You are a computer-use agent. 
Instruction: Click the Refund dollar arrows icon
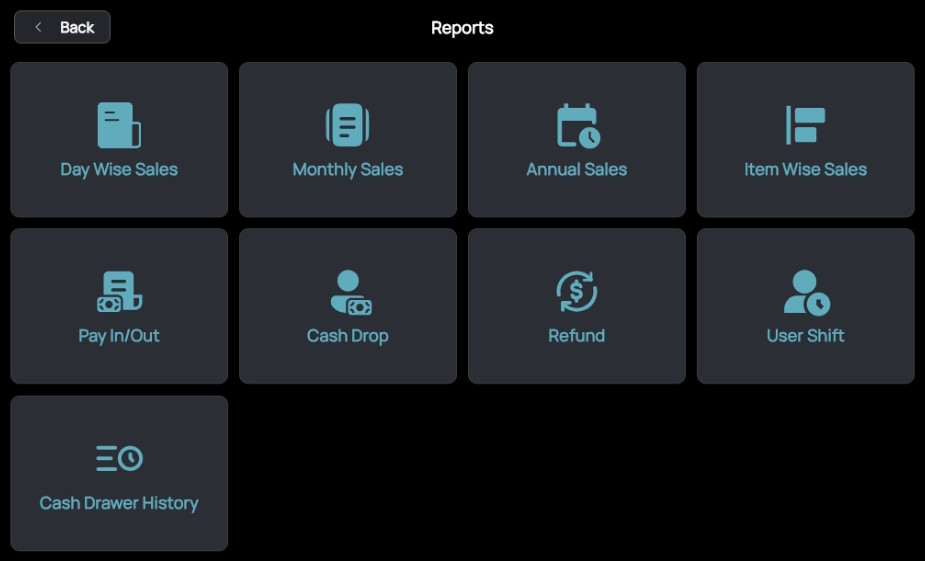[577, 291]
